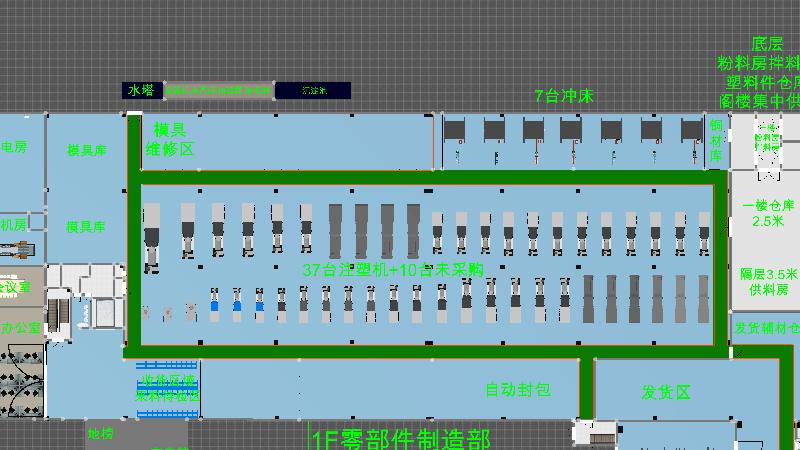Viewport: 800px width, 450px height.
Task: Select the rightmost large gray machine in bottom row
Action: click(x=705, y=298)
